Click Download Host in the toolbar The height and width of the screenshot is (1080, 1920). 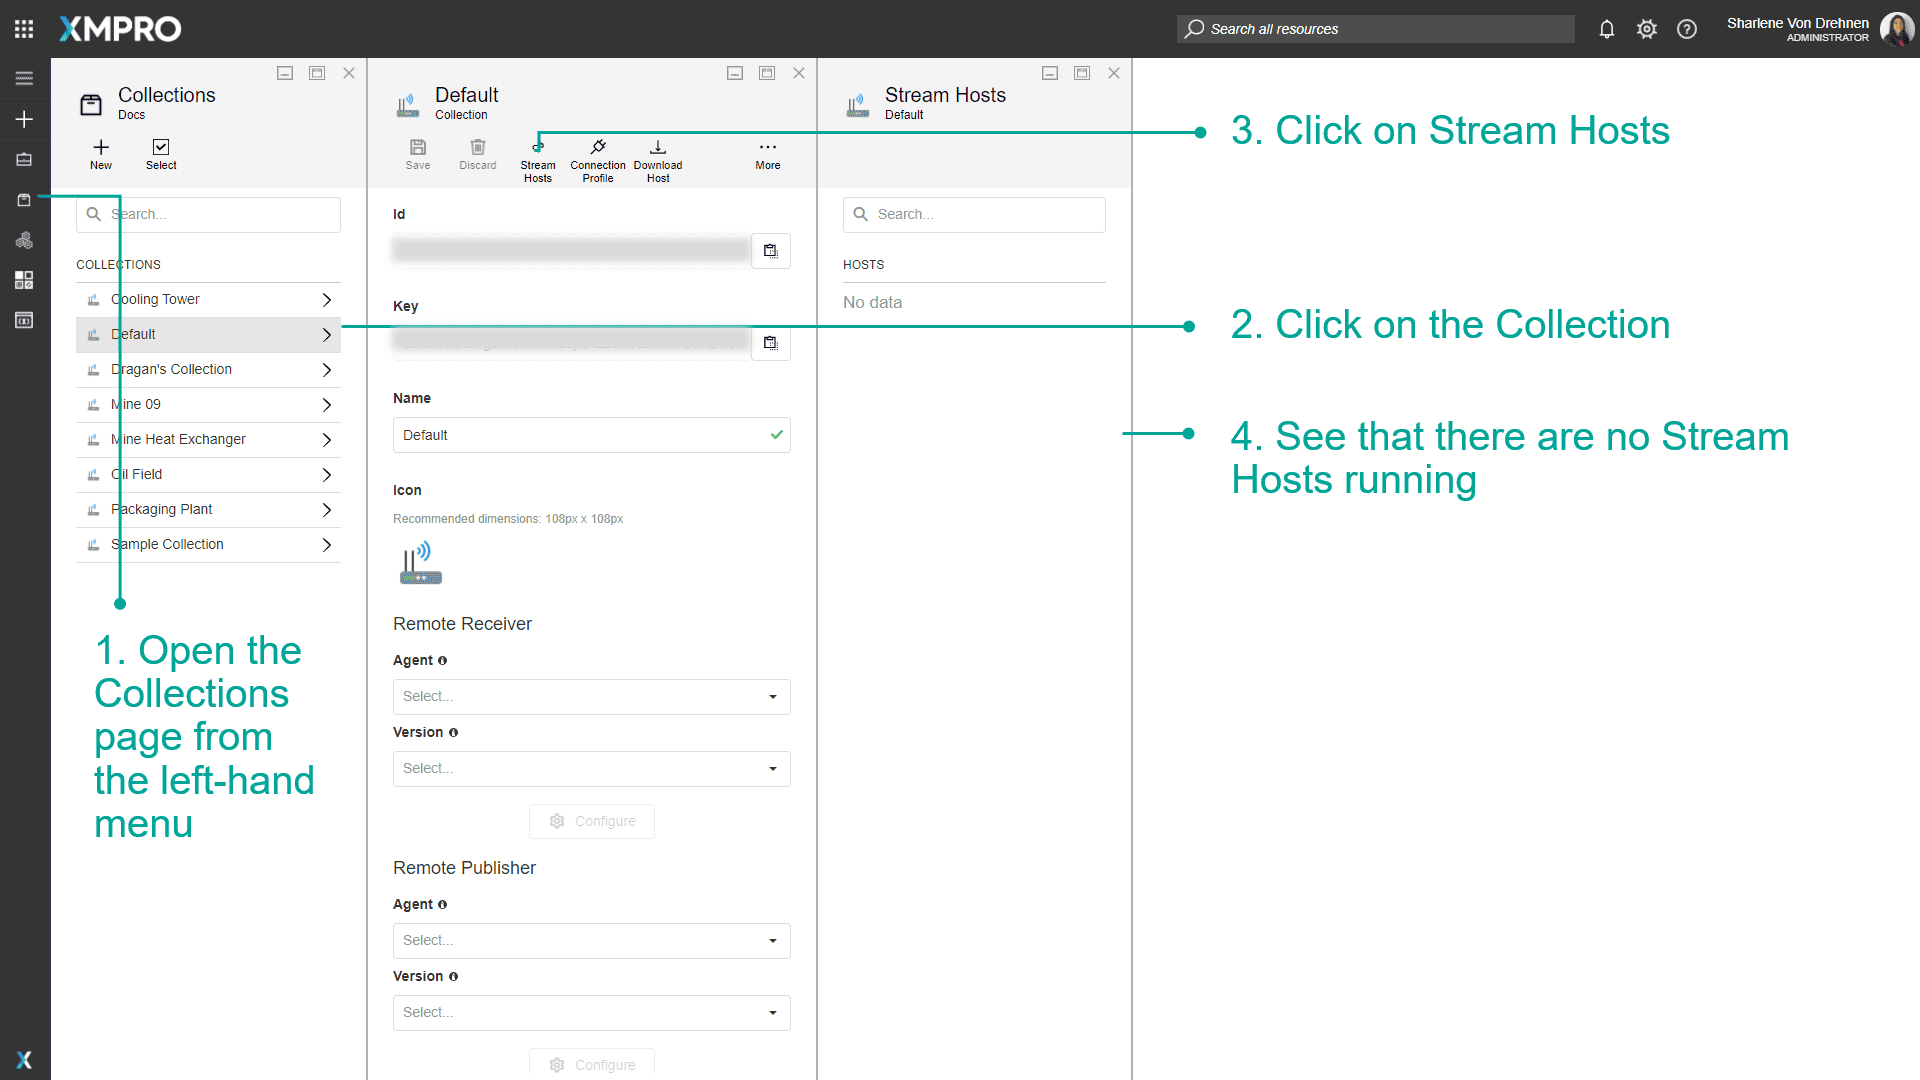point(657,158)
